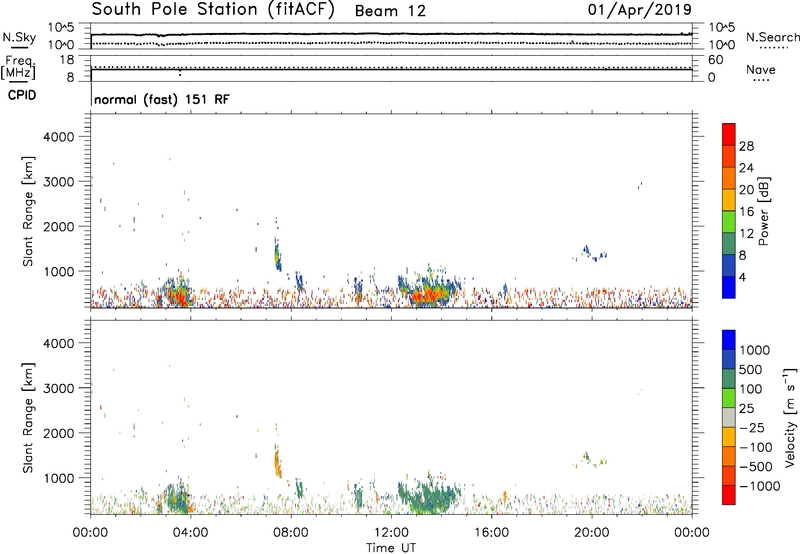Click the -500 velocity colorbar label
This screenshot has height=554, width=800.
tap(756, 467)
